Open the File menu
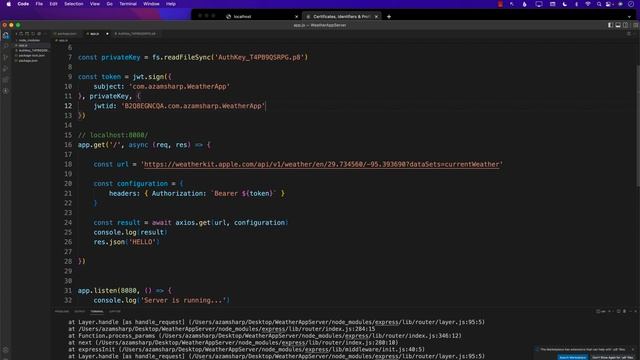640x360 pixels. pos(39,4)
